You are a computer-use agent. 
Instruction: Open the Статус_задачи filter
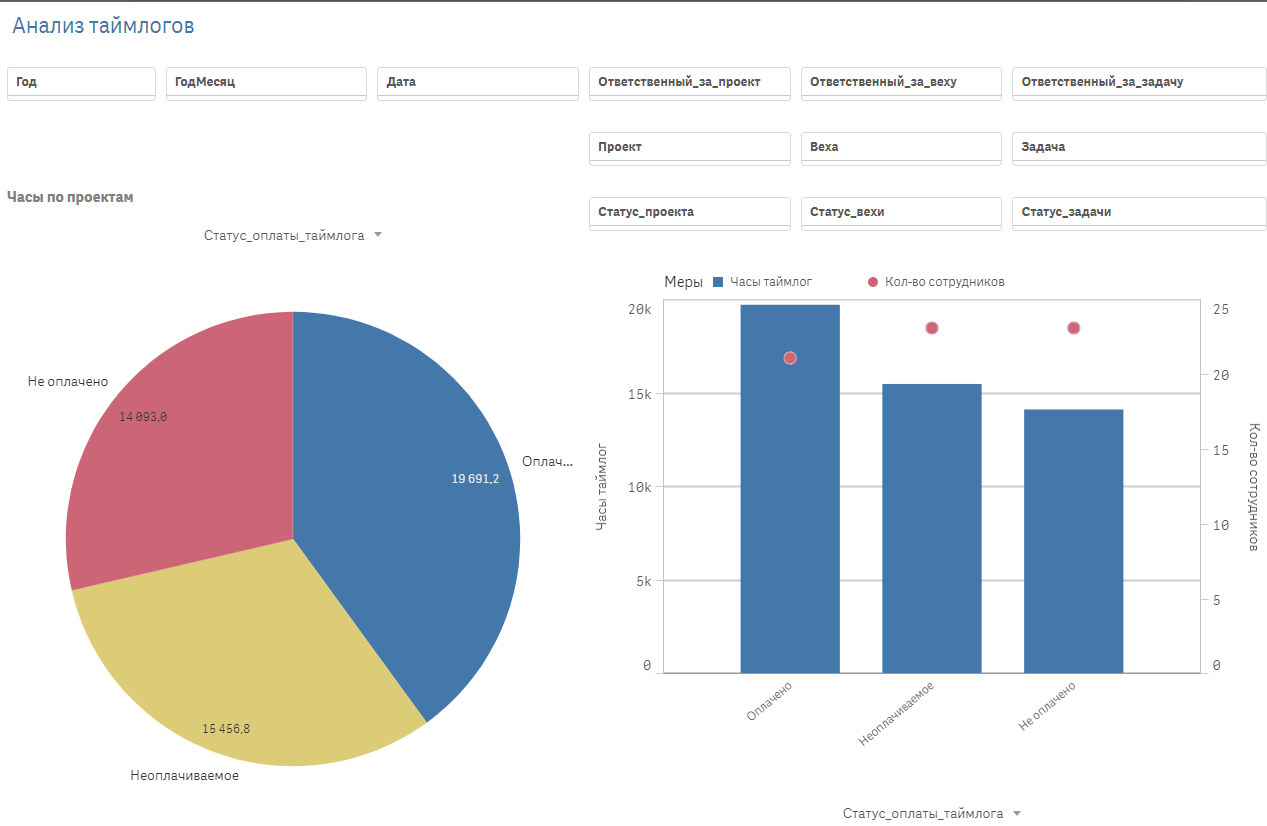pos(1138,212)
